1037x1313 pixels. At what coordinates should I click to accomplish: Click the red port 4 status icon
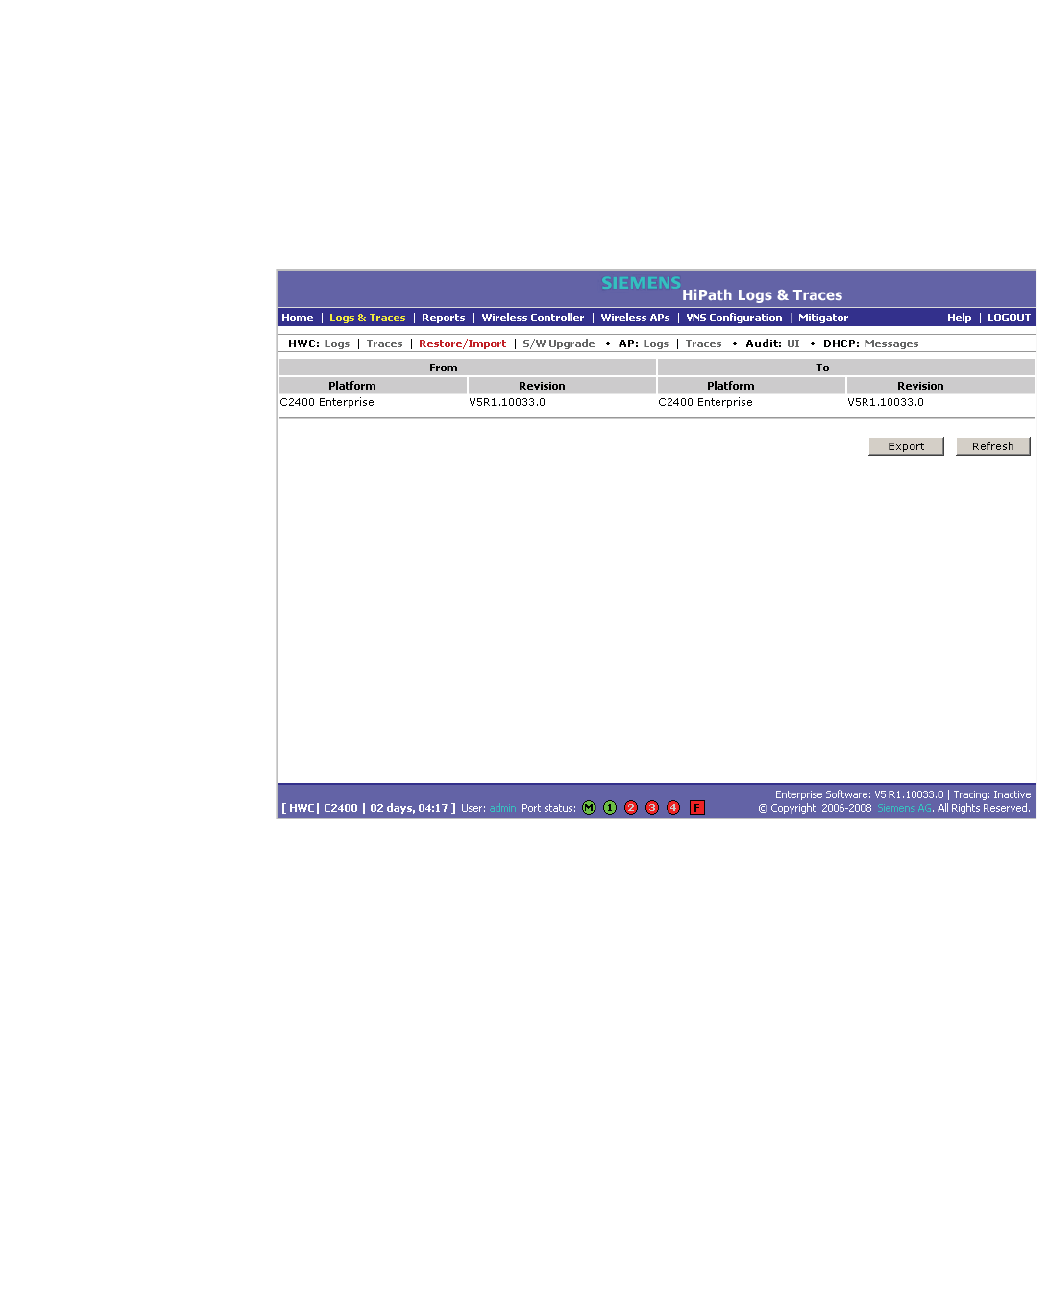click(x=673, y=808)
